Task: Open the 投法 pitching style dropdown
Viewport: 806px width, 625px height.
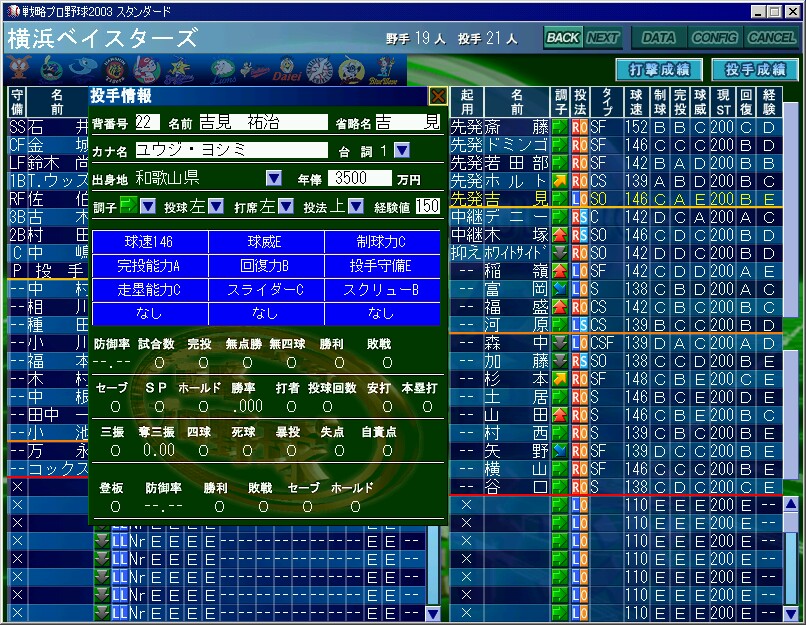Action: pyautogui.click(x=354, y=207)
